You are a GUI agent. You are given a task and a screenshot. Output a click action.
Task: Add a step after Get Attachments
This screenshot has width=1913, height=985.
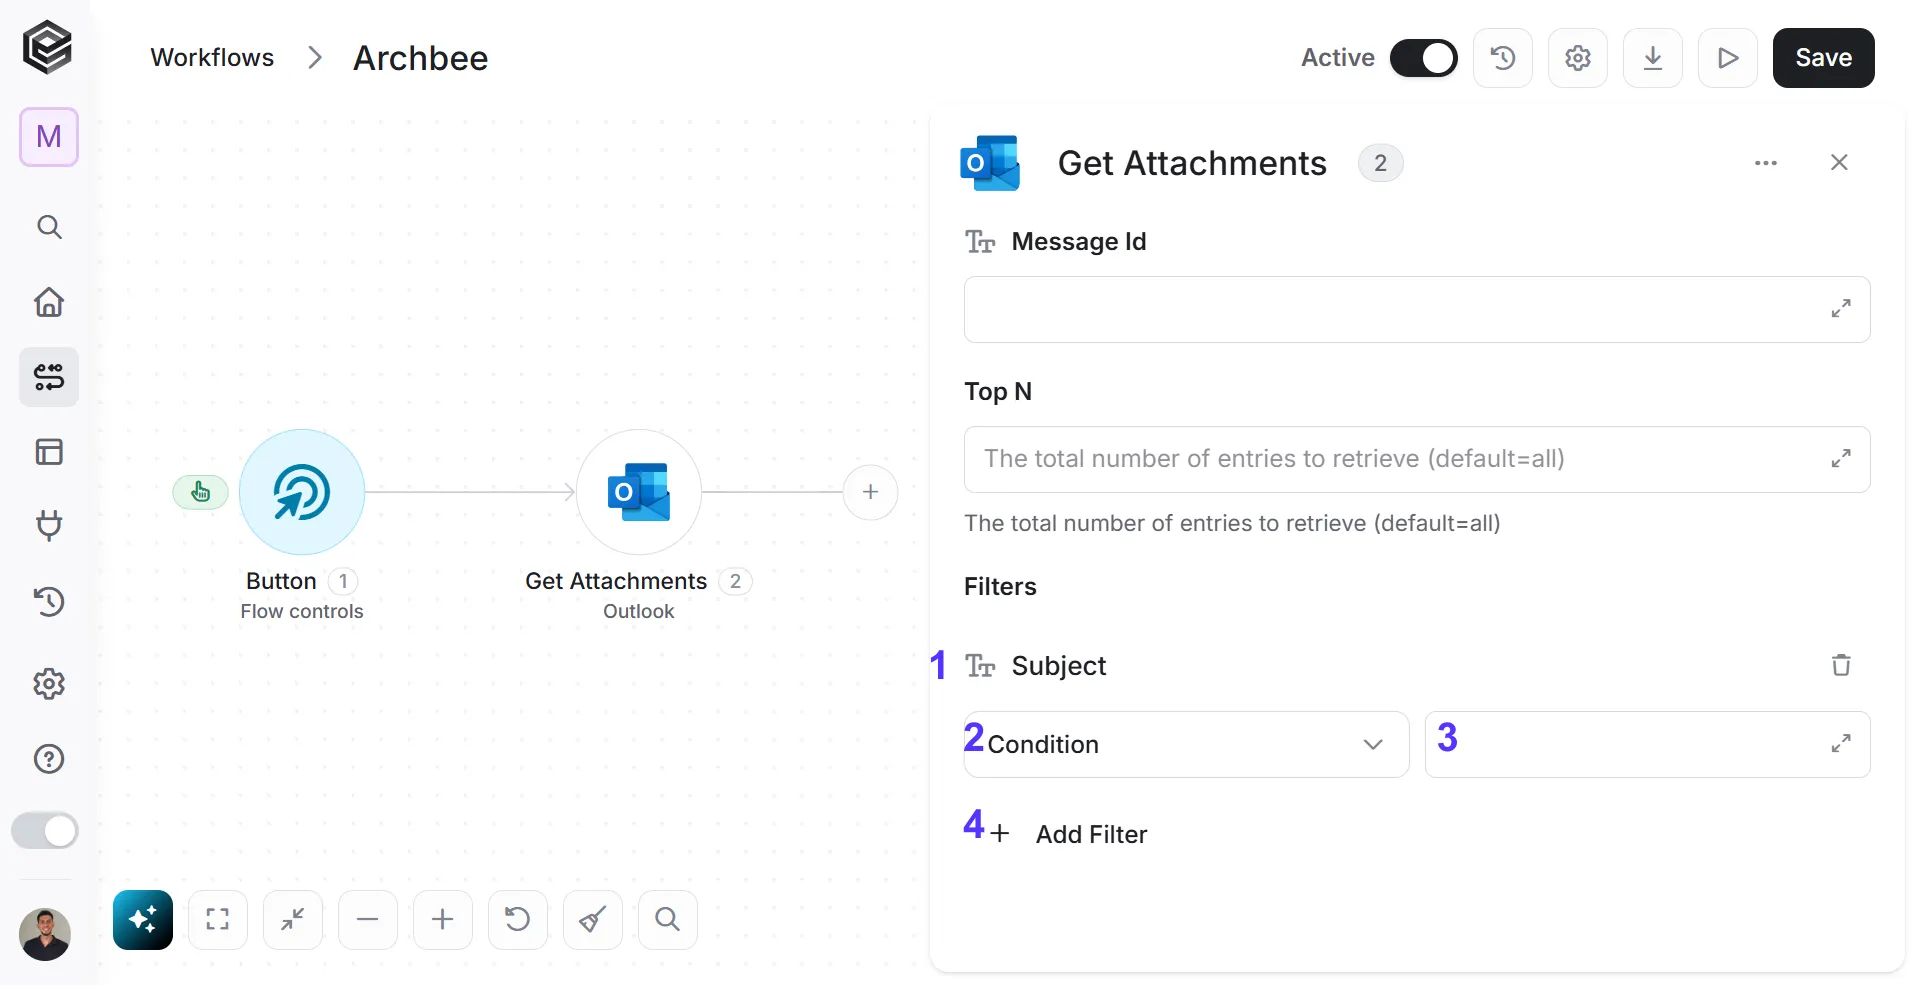[x=871, y=492]
